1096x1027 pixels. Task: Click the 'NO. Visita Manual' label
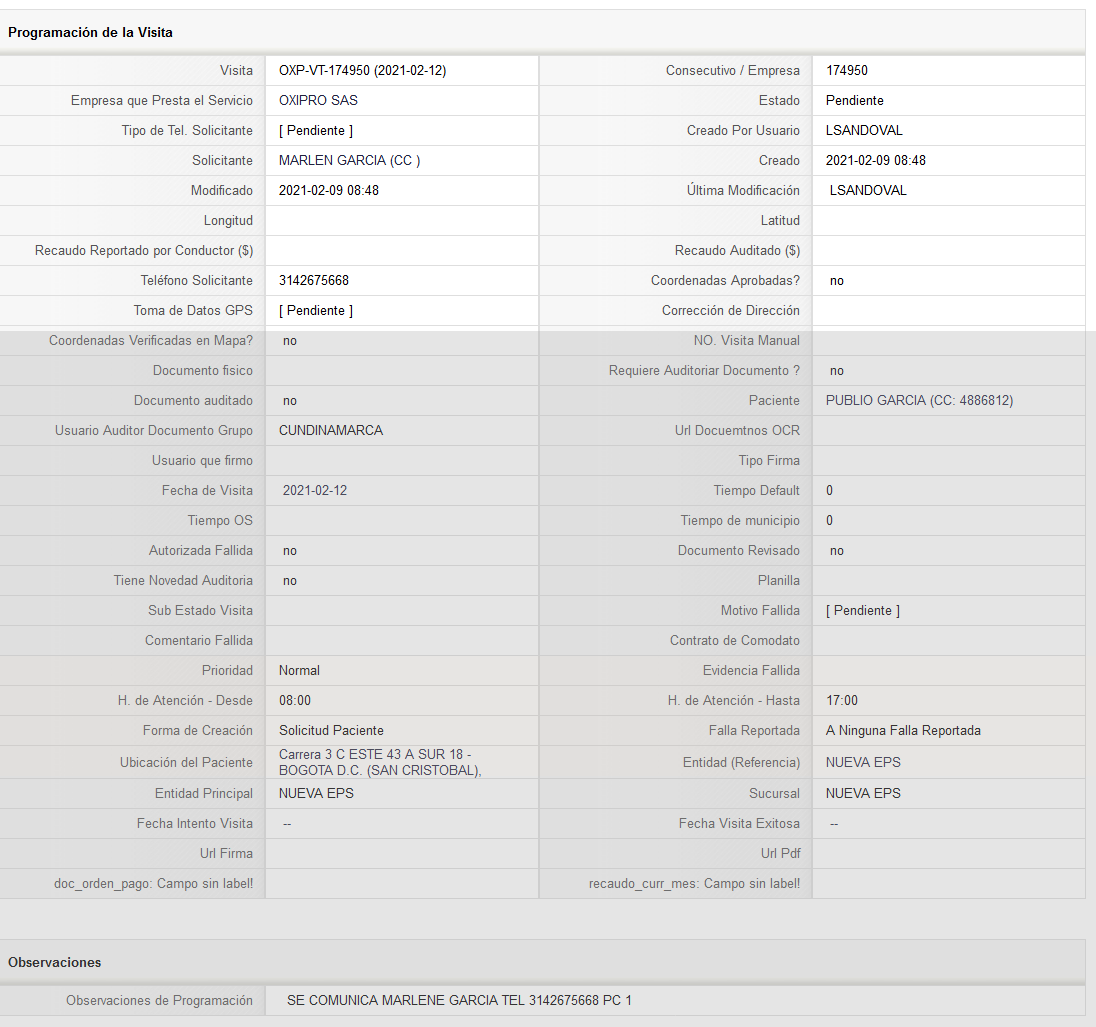(747, 341)
